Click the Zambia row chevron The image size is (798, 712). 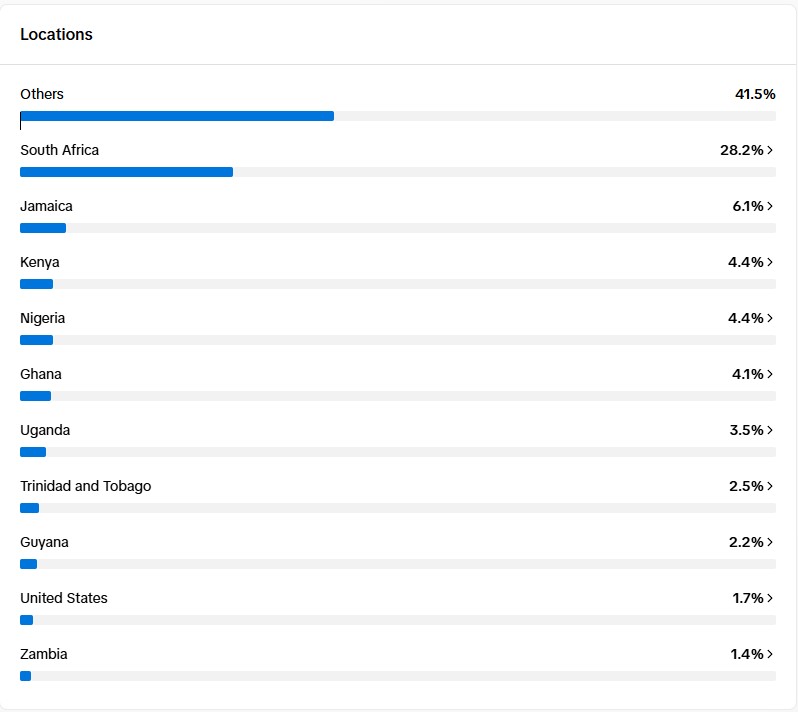(x=770, y=654)
